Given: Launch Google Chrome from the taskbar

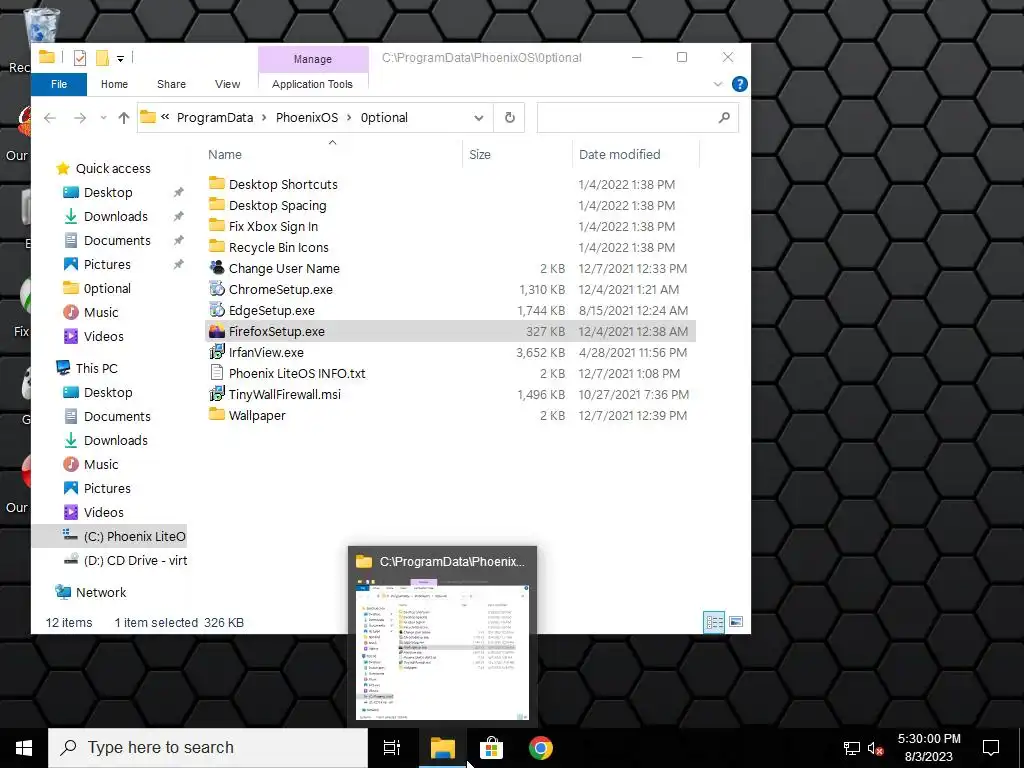Looking at the screenshot, I should click(x=541, y=748).
